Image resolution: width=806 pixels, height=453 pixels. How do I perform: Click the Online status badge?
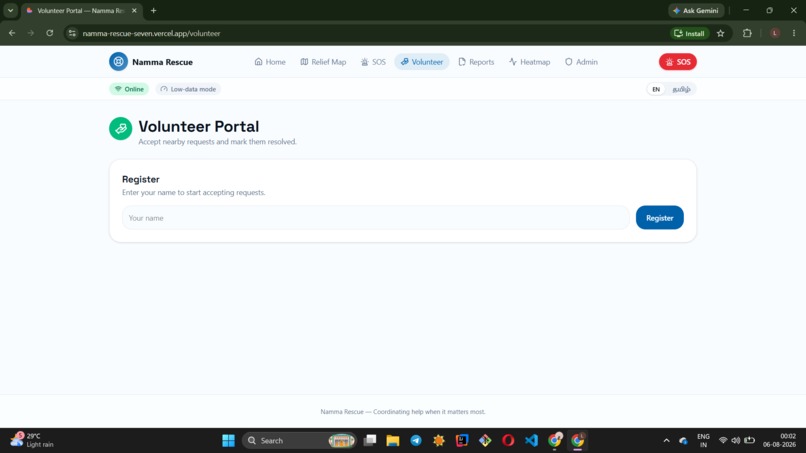[x=129, y=89]
